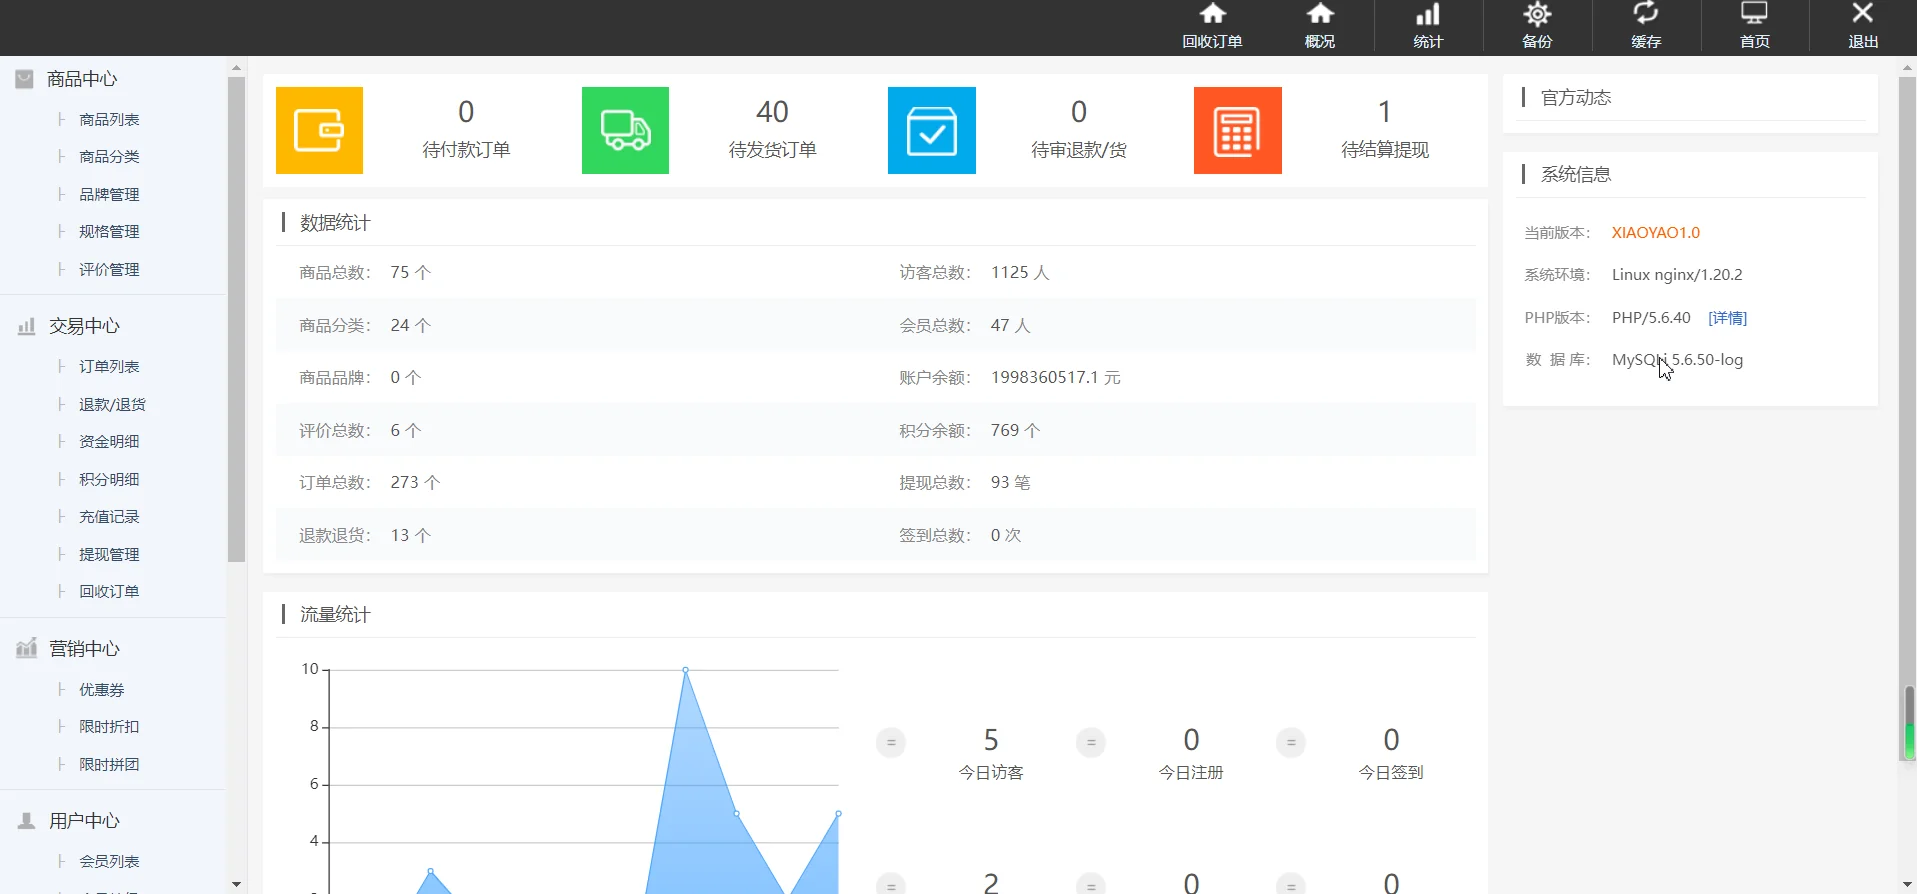Open 回收订单 in the top toolbar
1917x894 pixels.
[x=1212, y=26]
